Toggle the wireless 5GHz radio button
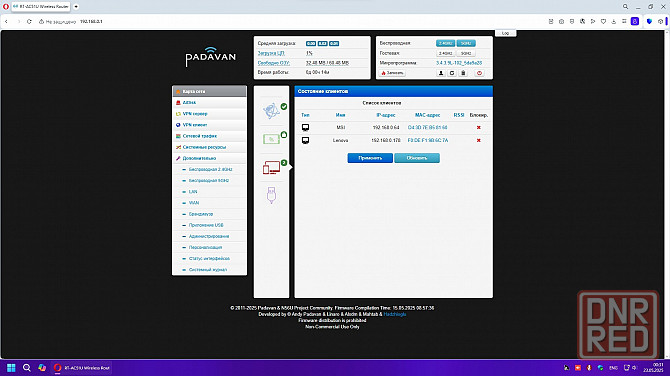Image resolution: width=670 pixels, height=376 pixels. tap(466, 43)
